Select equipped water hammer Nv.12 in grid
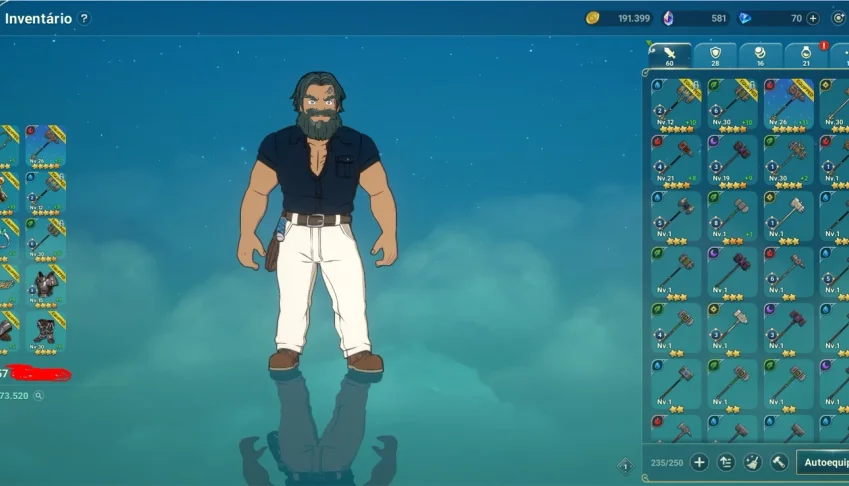849x486 pixels. point(676,105)
